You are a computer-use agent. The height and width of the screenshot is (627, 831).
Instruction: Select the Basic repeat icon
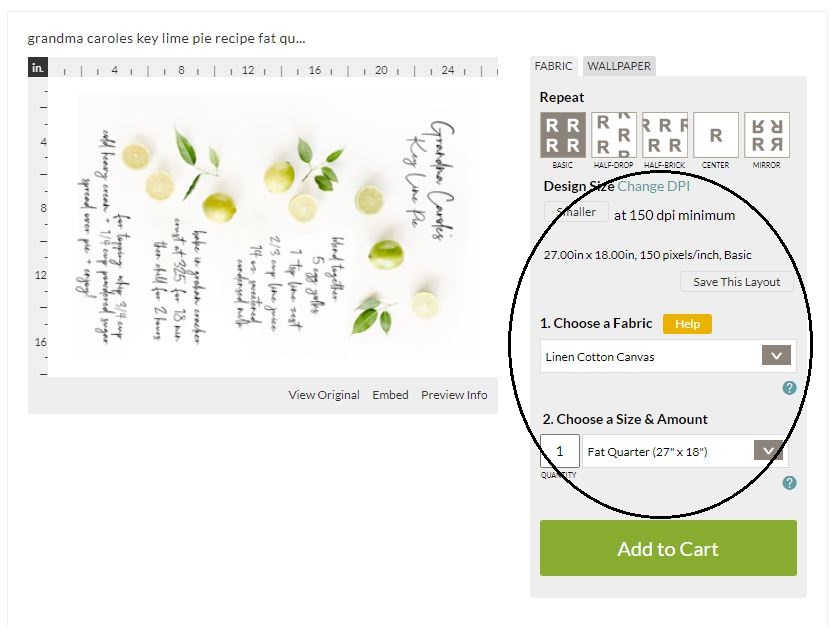pyautogui.click(x=562, y=135)
